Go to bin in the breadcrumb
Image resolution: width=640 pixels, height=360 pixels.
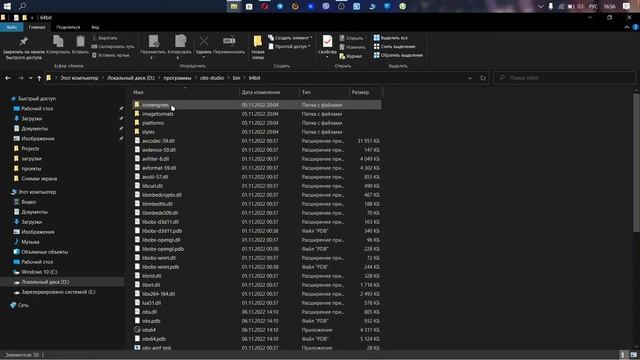point(236,78)
